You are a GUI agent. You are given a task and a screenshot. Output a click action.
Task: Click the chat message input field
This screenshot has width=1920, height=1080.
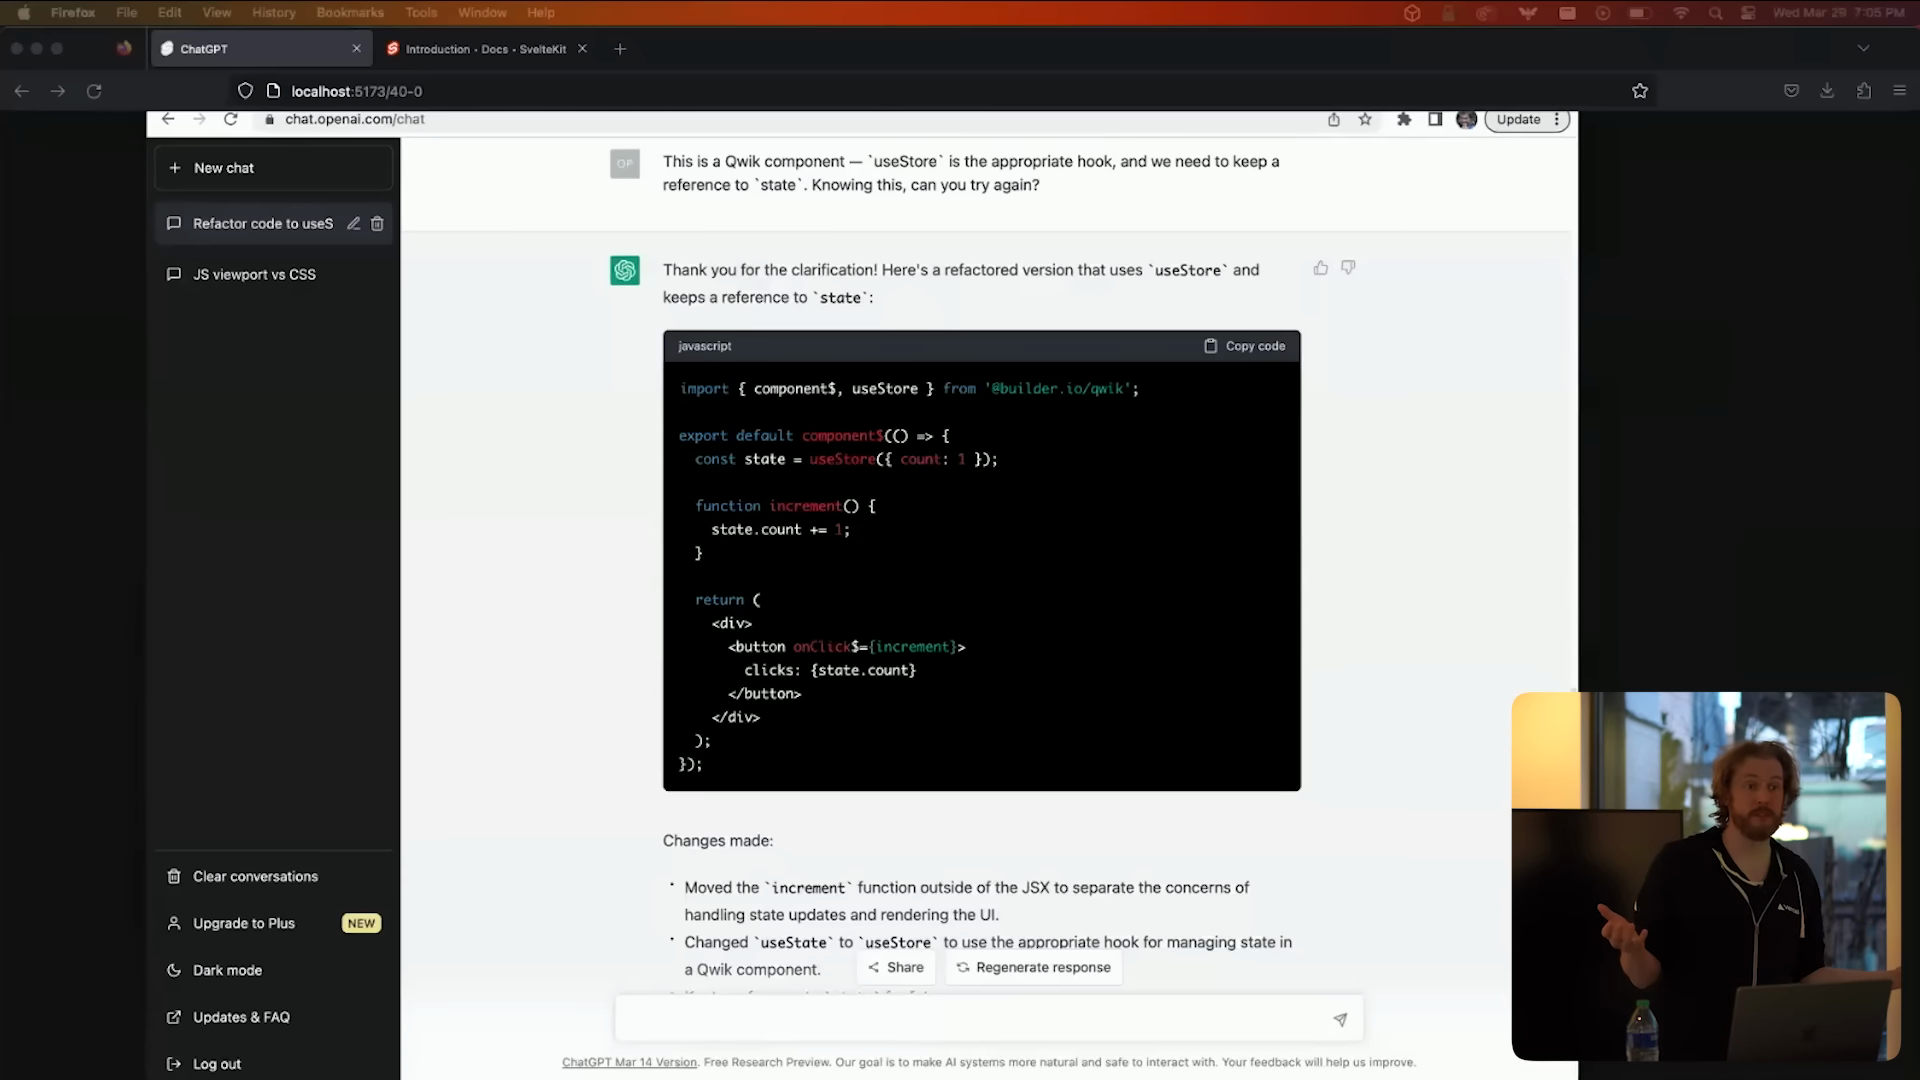coord(970,1019)
